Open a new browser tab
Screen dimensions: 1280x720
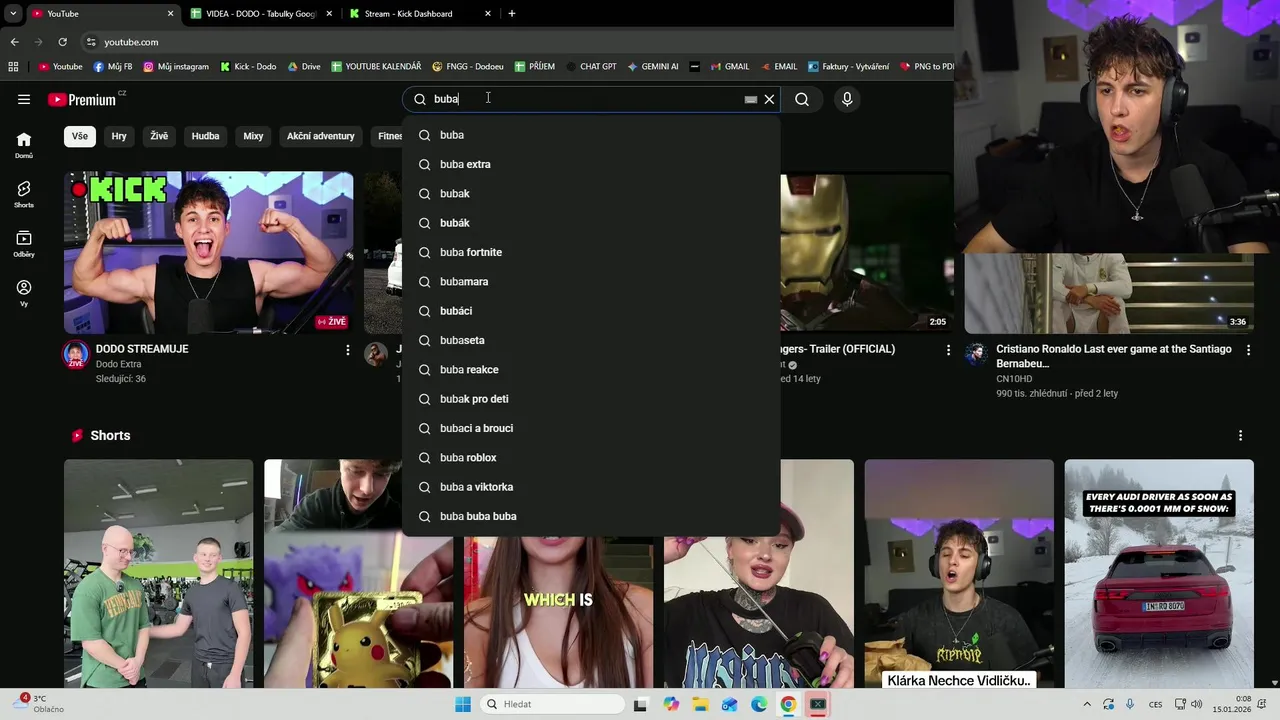pyautogui.click(x=512, y=14)
